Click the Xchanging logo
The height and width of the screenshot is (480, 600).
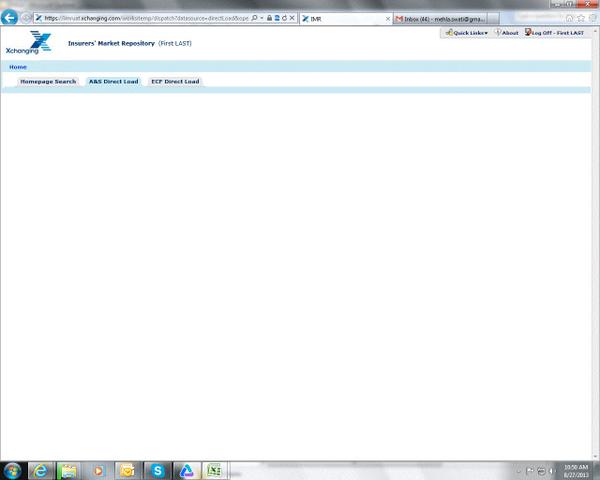click(28, 42)
